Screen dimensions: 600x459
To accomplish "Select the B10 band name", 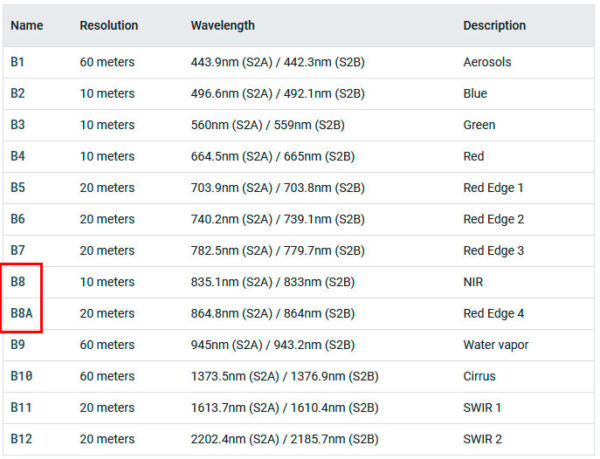I will point(21,376).
